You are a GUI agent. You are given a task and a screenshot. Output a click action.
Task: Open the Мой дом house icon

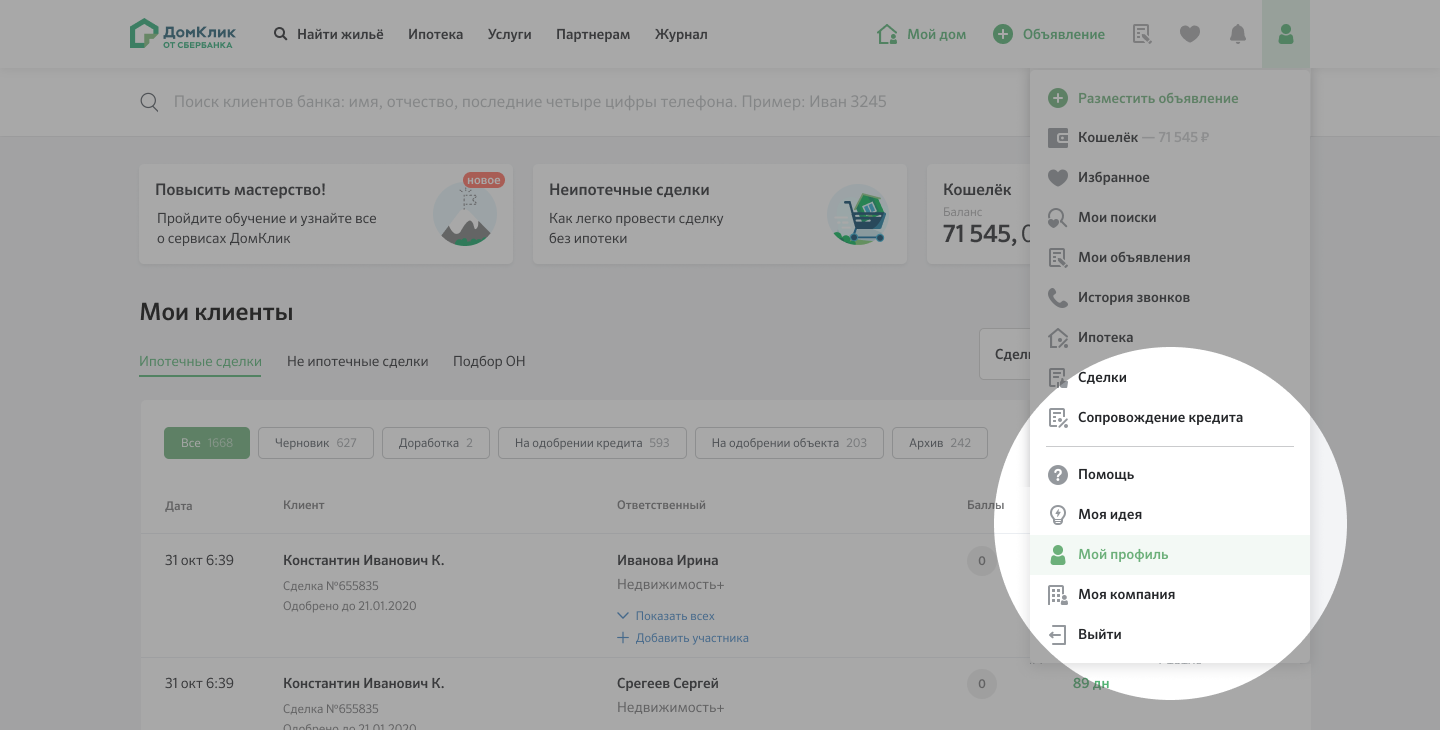(x=887, y=34)
